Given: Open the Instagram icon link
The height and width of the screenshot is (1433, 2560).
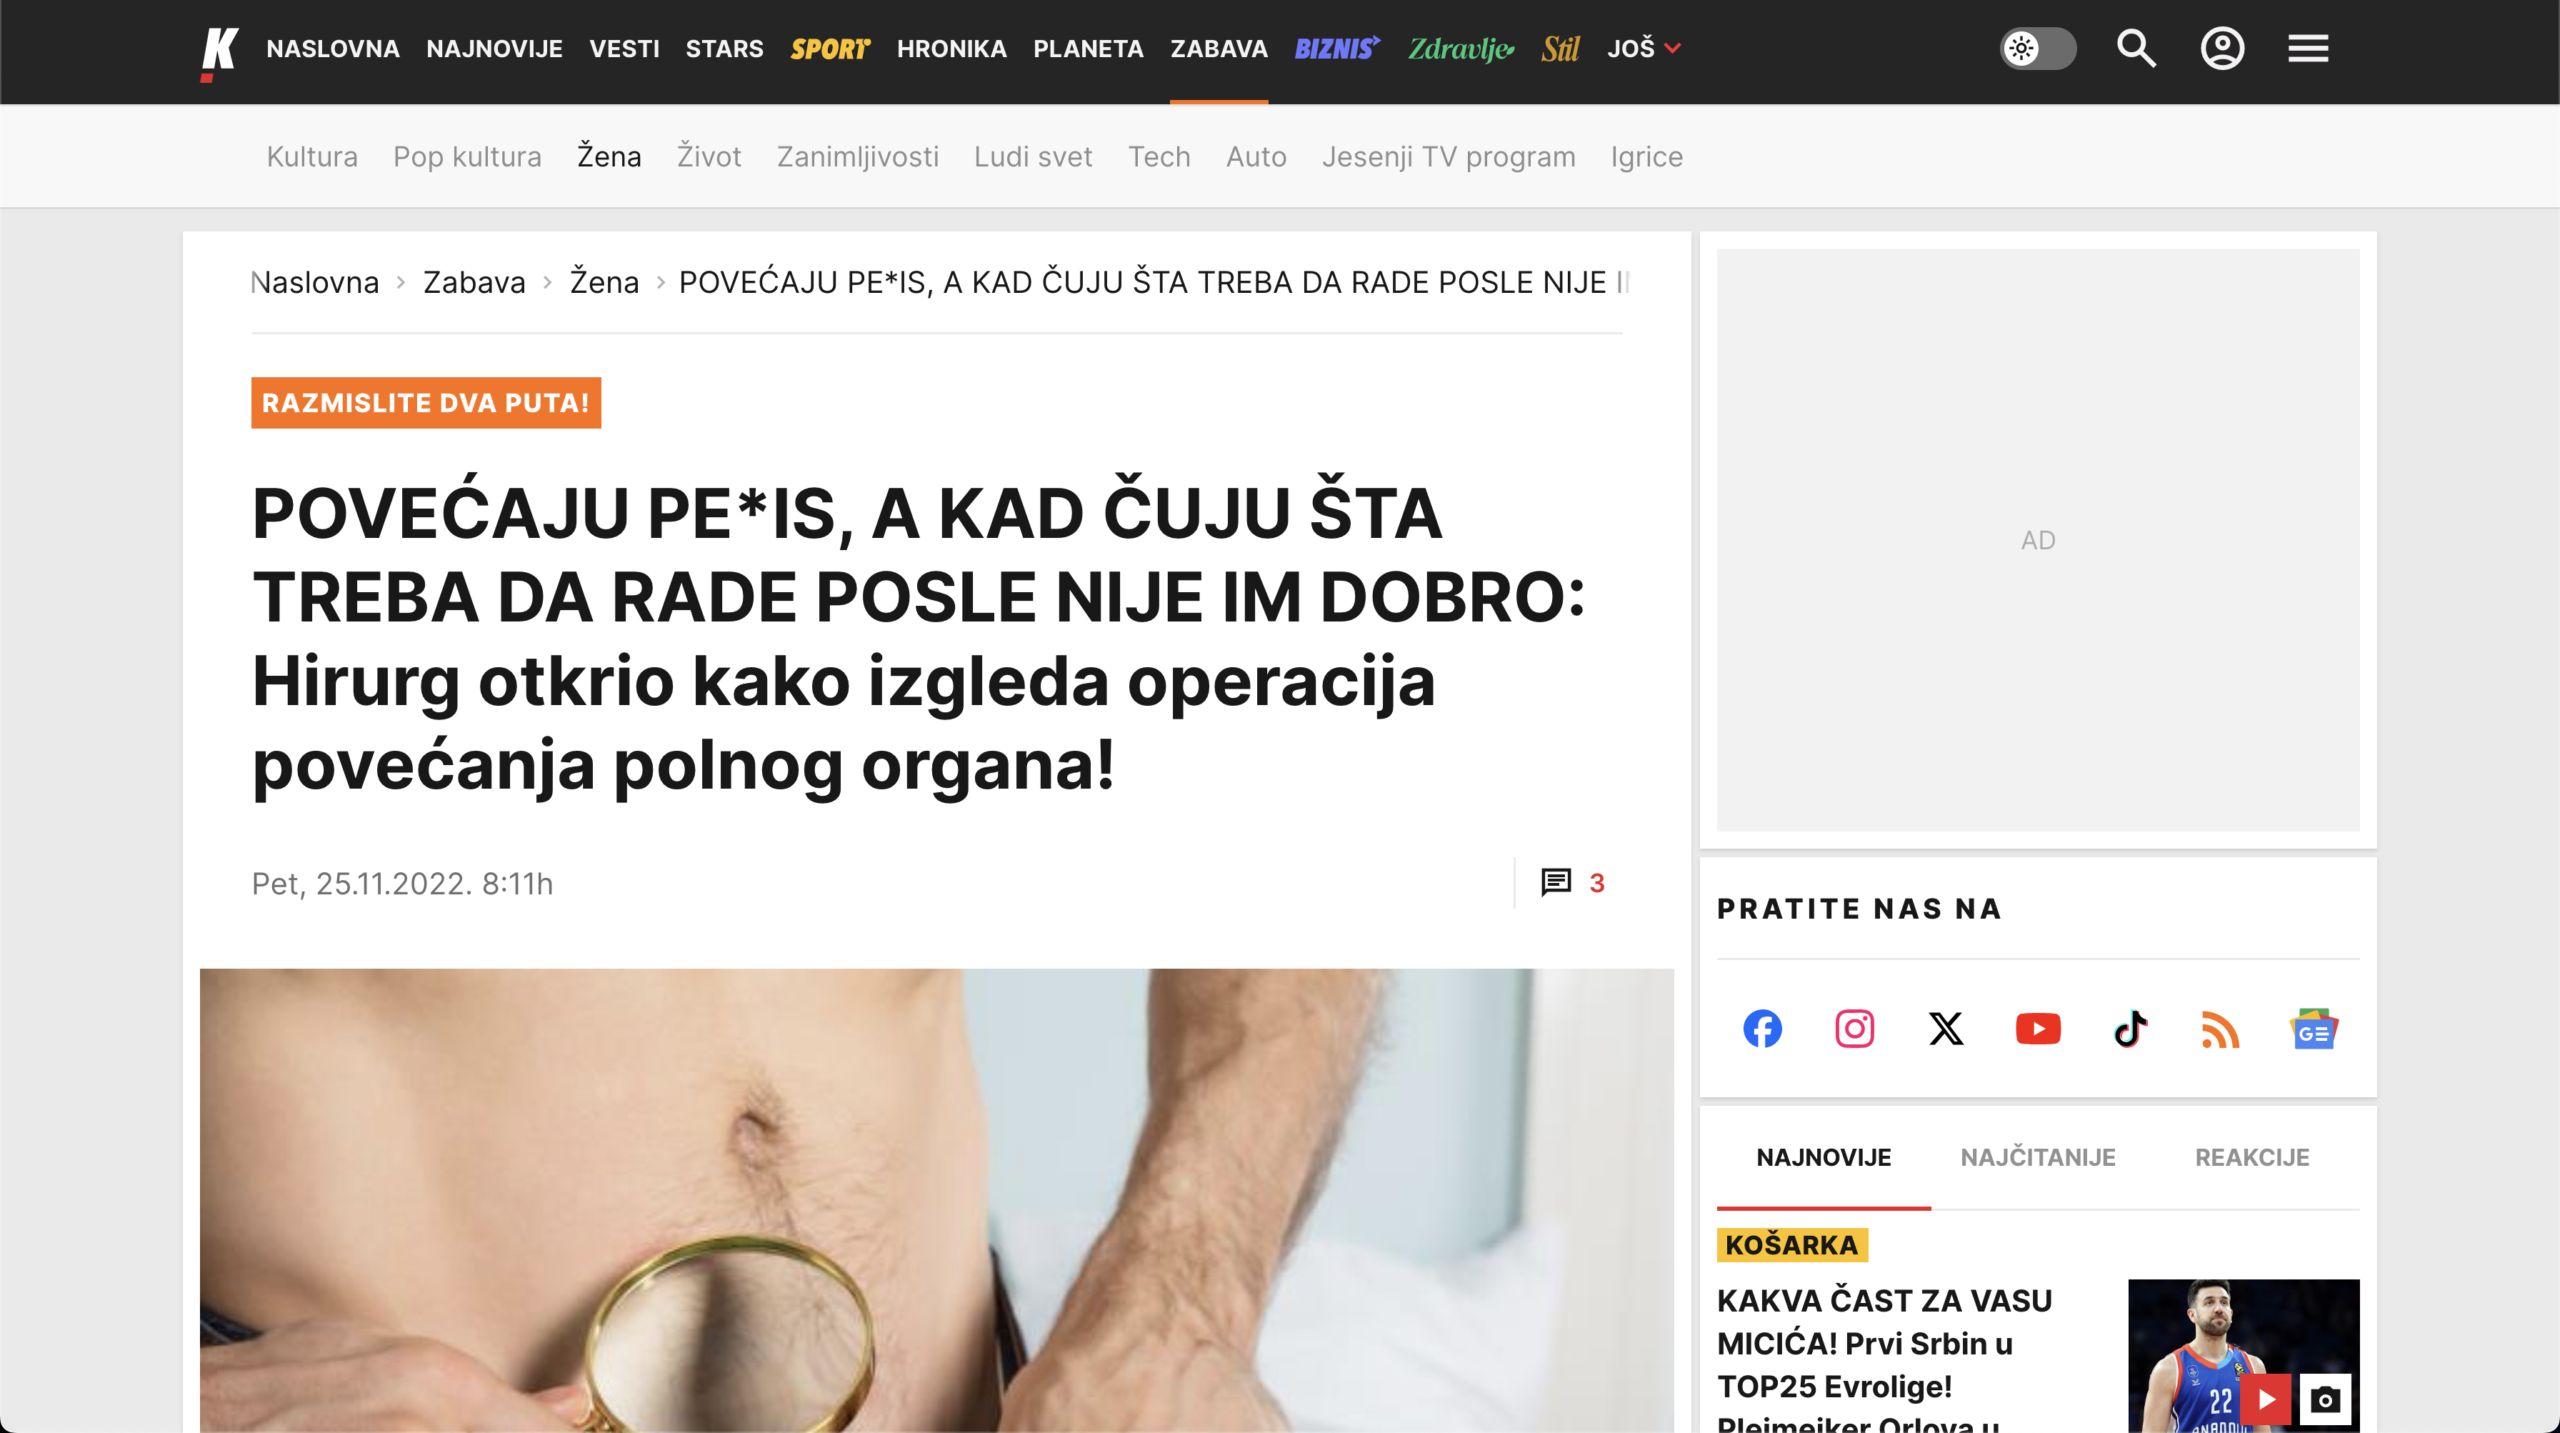Looking at the screenshot, I should click(x=1854, y=1028).
